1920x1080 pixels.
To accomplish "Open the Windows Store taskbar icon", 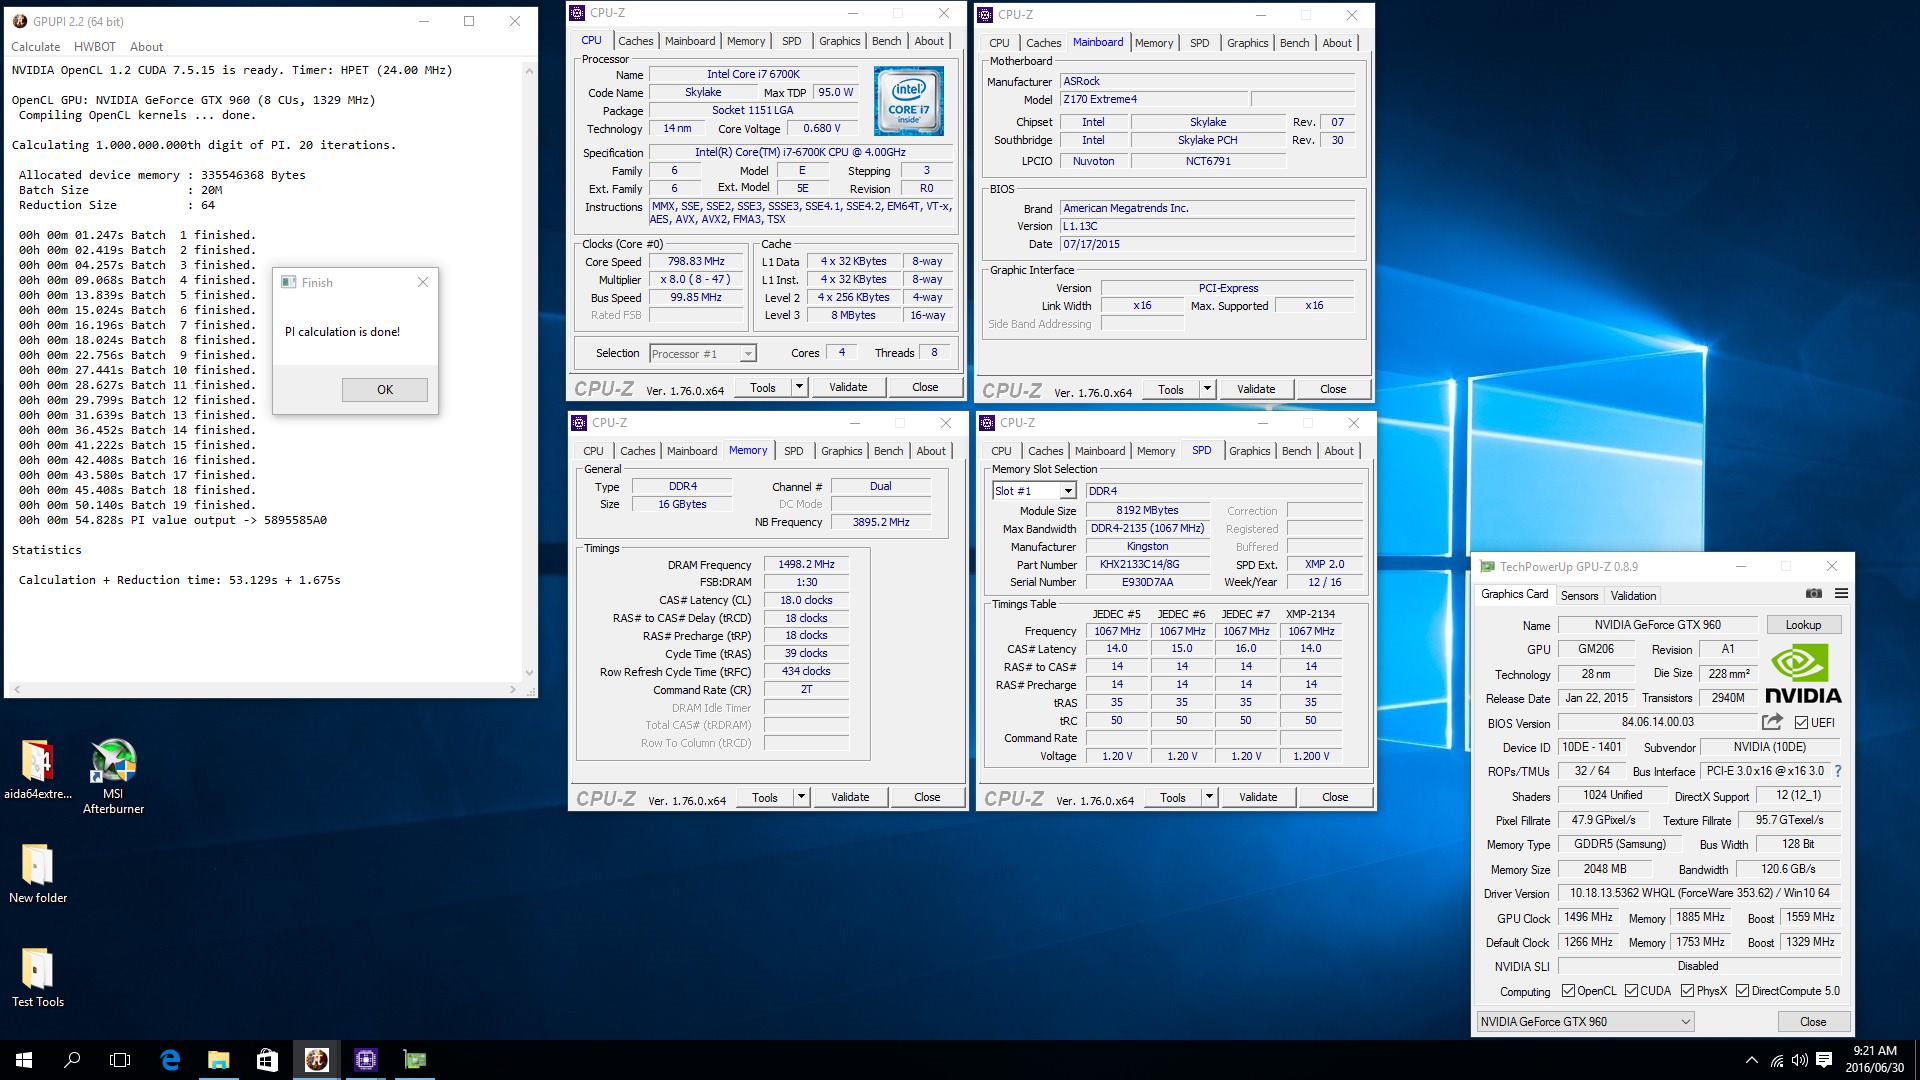I will tap(267, 1060).
